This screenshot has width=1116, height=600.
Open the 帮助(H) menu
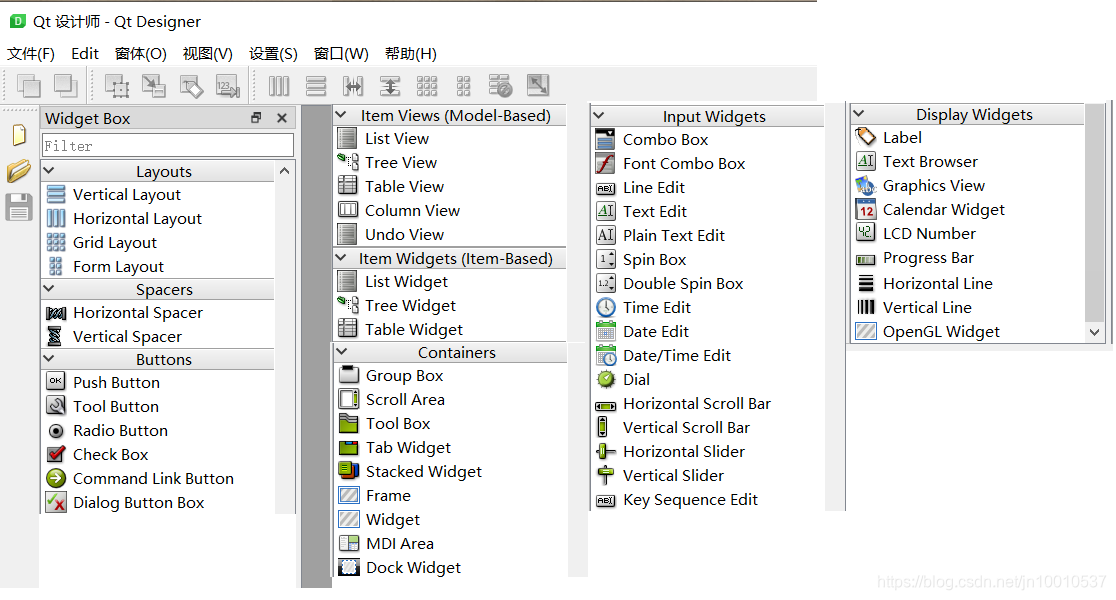[411, 54]
